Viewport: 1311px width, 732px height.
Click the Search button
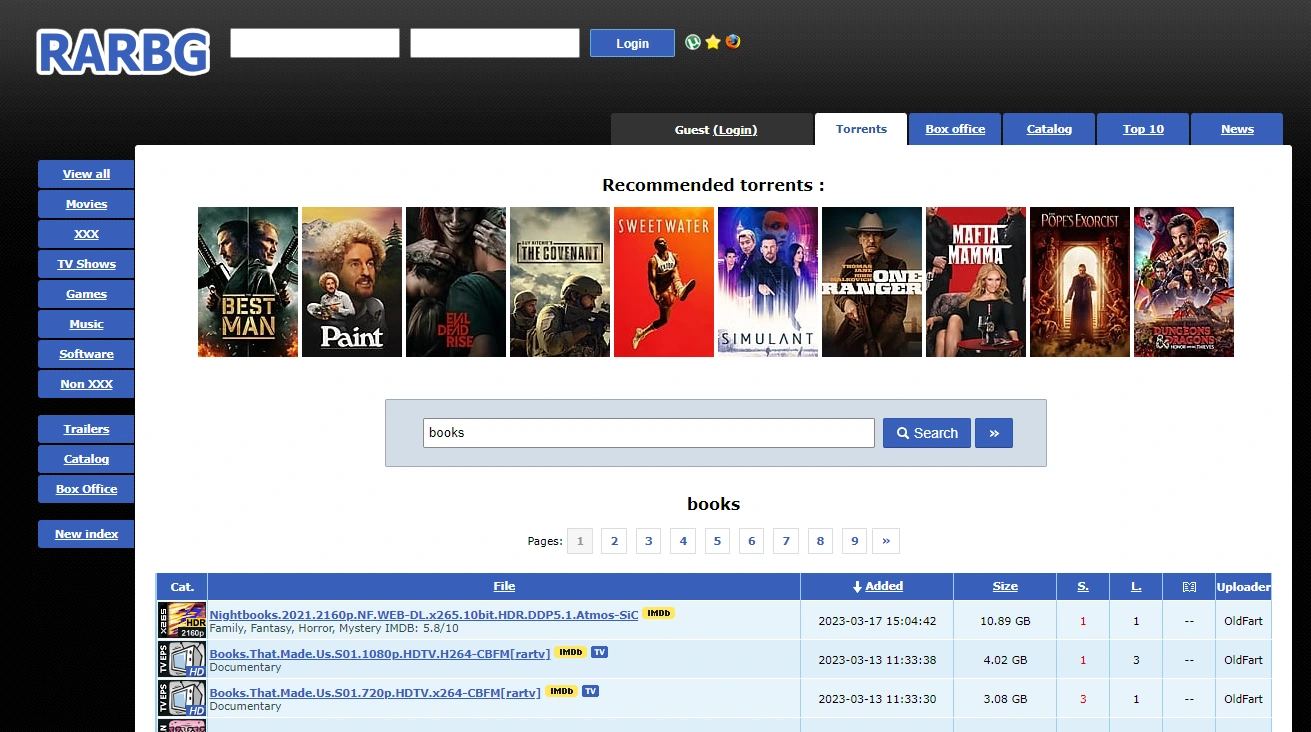(927, 433)
